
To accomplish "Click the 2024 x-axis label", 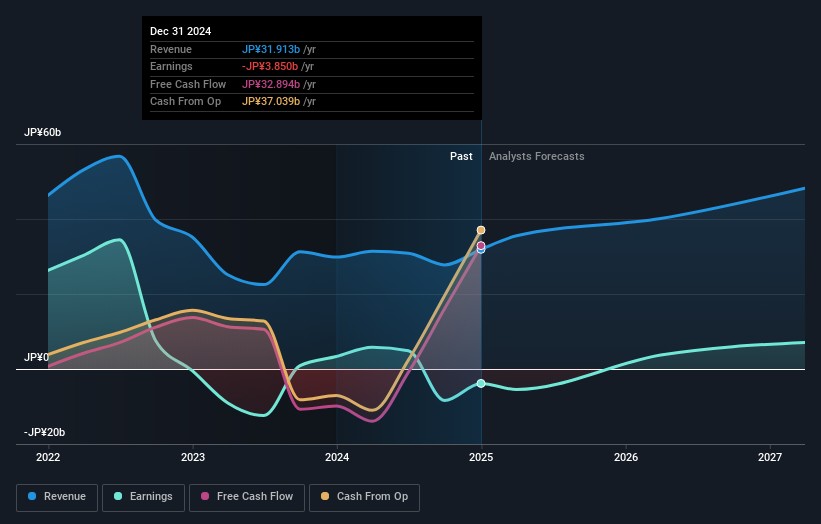I will 337,458.
